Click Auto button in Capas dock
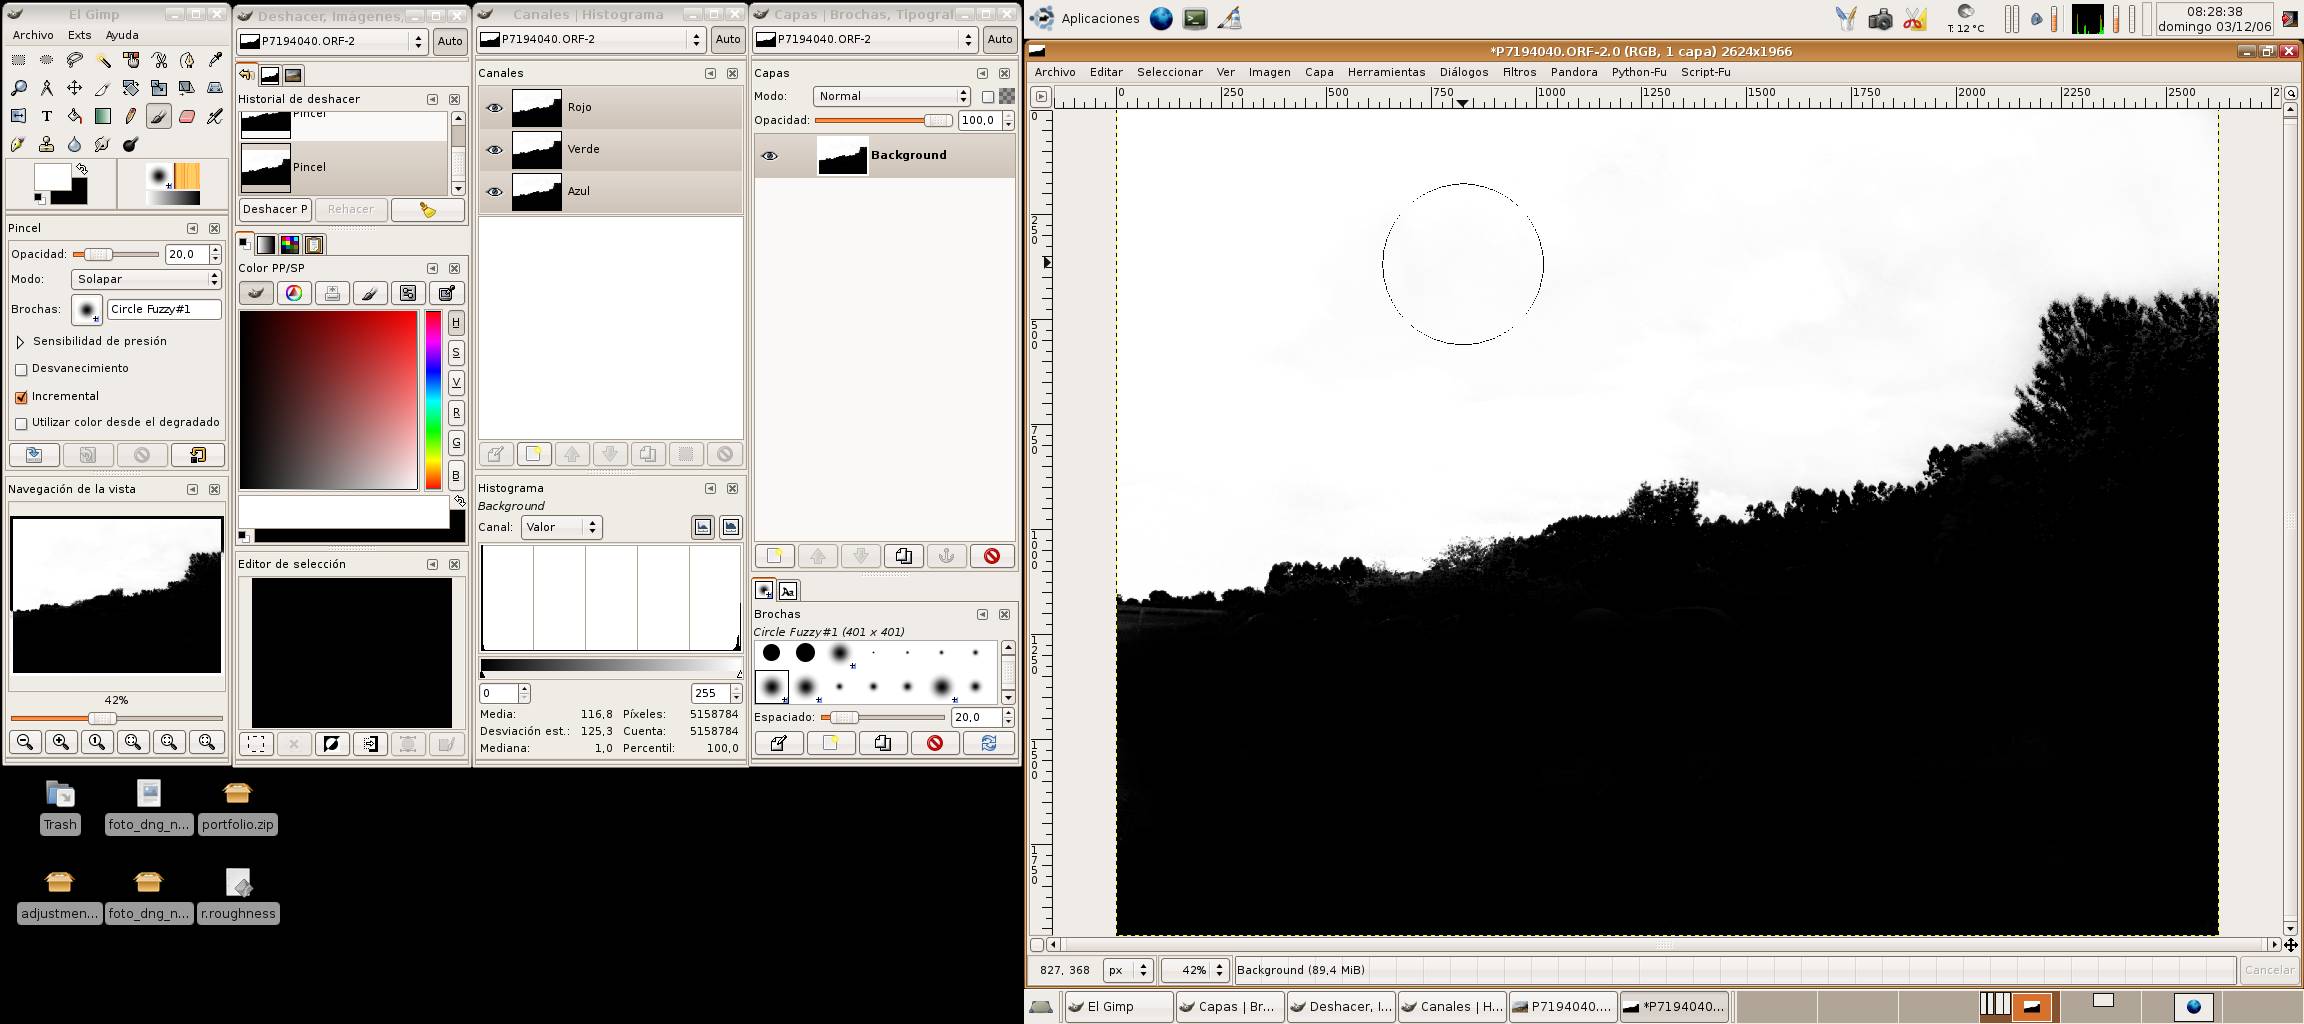2304x1024 pixels. click(x=1000, y=39)
